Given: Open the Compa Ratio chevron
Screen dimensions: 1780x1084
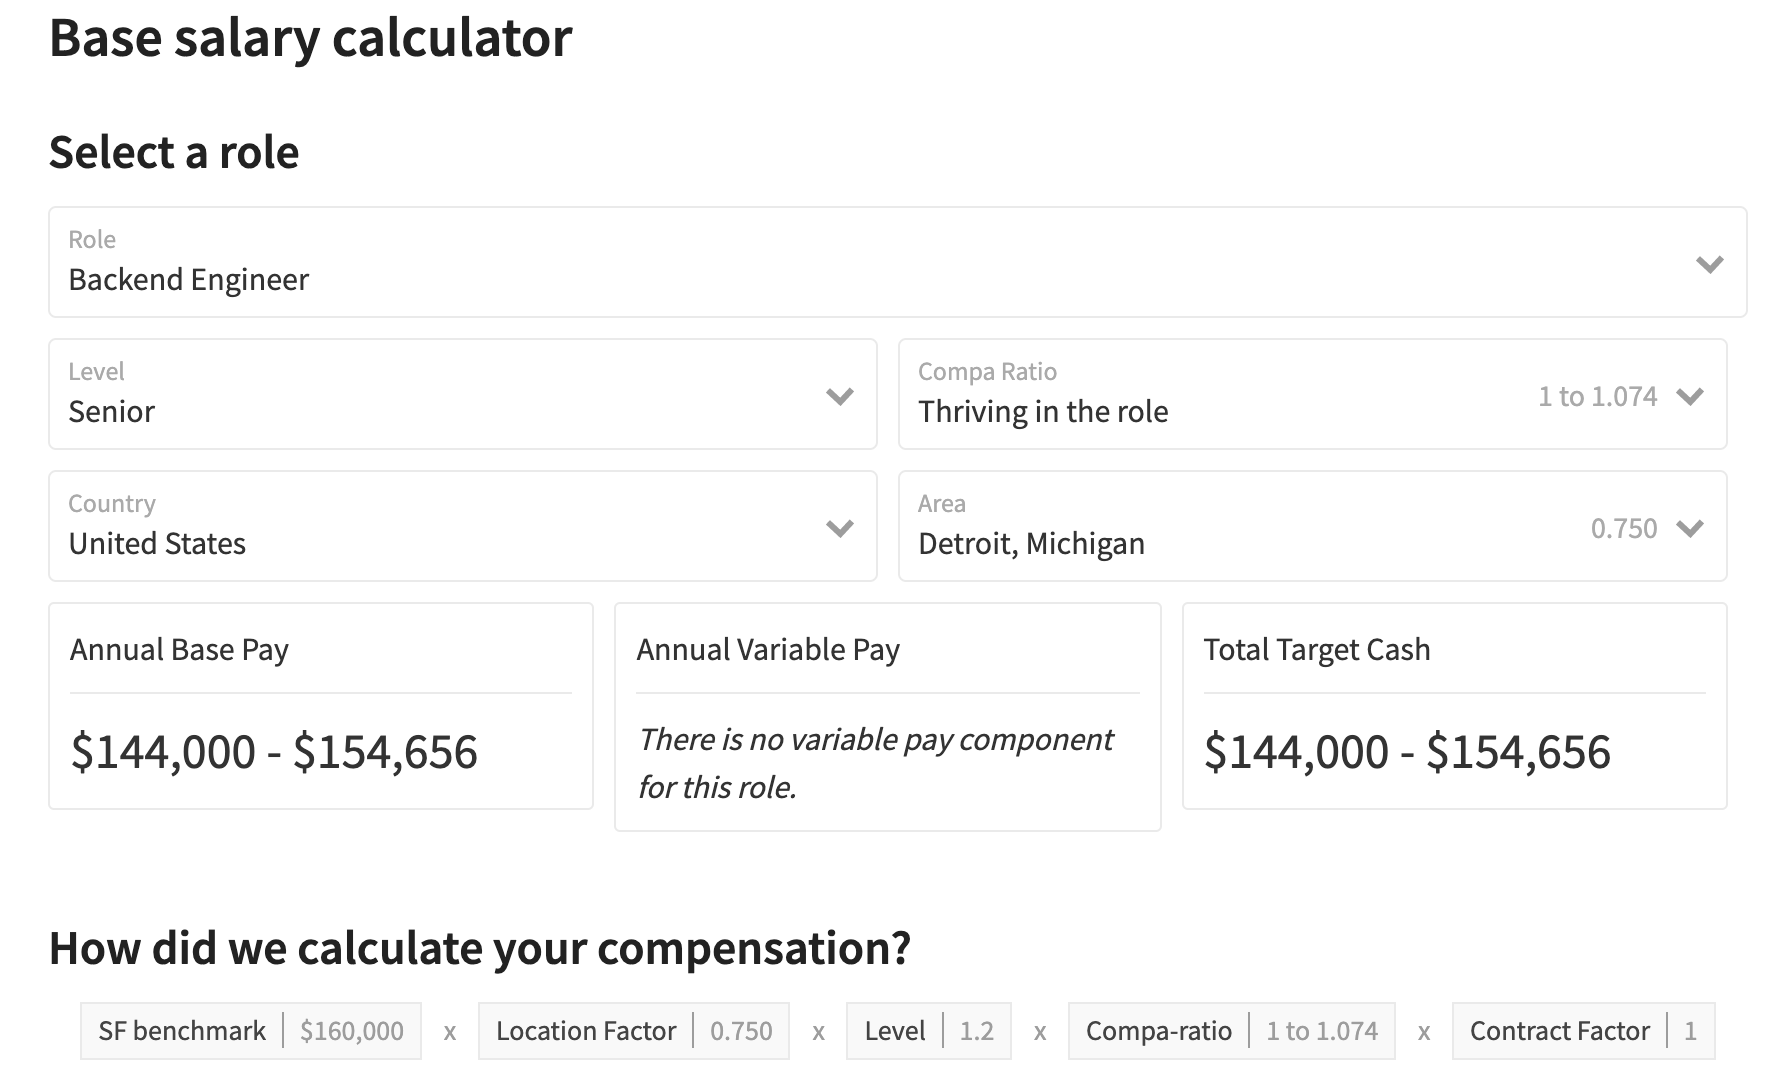Looking at the screenshot, I should (x=1691, y=396).
